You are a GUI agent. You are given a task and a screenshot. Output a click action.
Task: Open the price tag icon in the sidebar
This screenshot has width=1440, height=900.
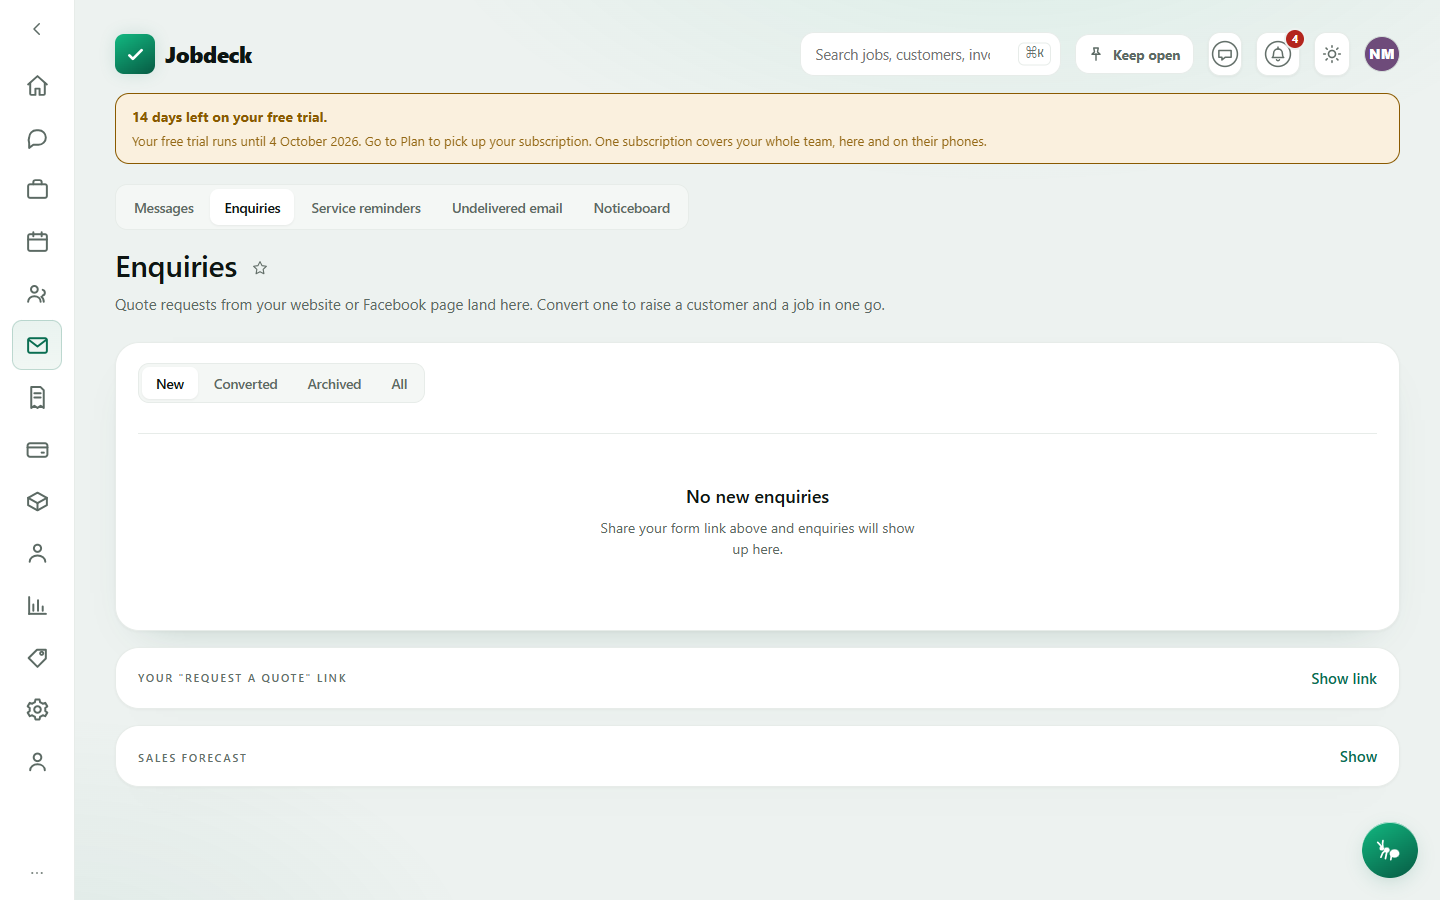[37, 658]
